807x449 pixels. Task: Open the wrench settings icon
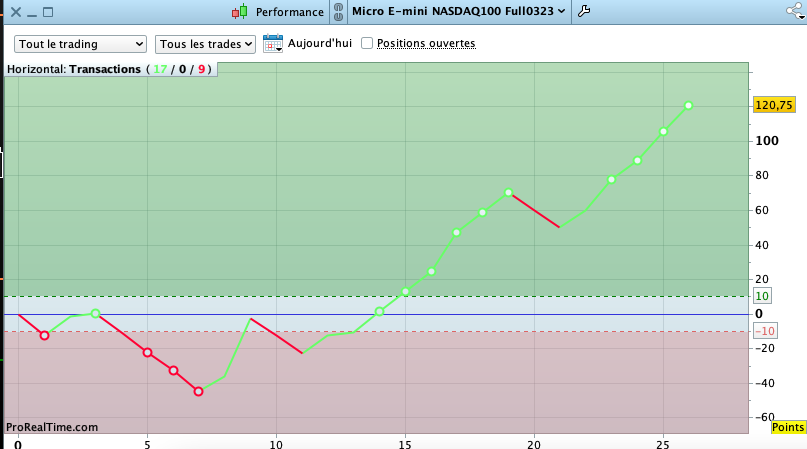[x=584, y=11]
